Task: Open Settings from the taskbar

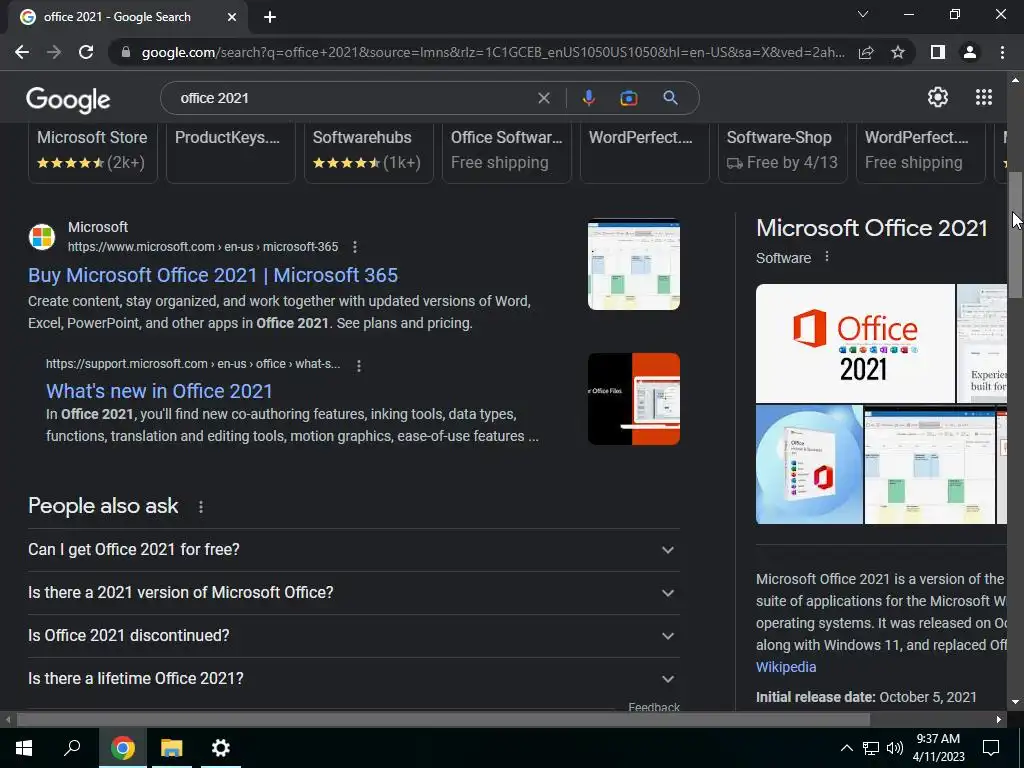Action: pos(221,748)
